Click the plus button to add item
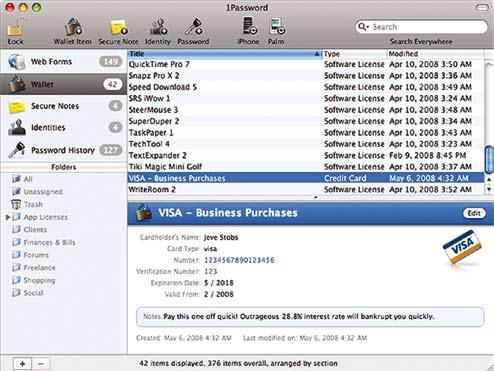The width and height of the screenshot is (494, 371). click(23, 364)
